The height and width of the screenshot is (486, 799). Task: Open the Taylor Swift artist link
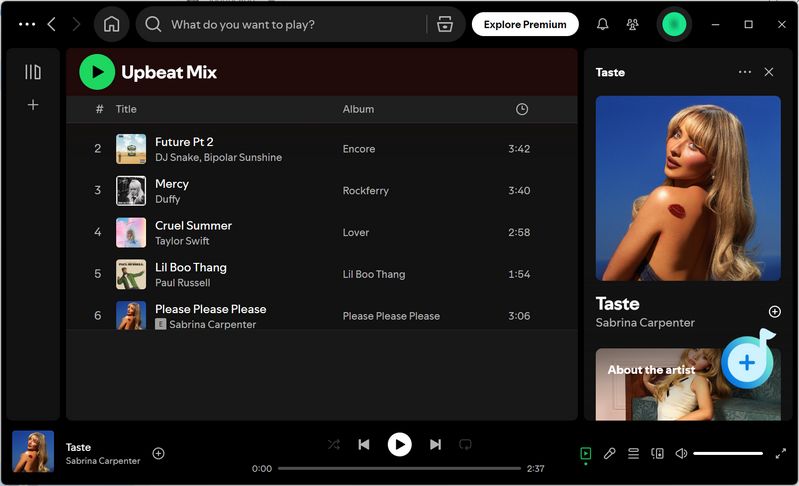tap(182, 241)
